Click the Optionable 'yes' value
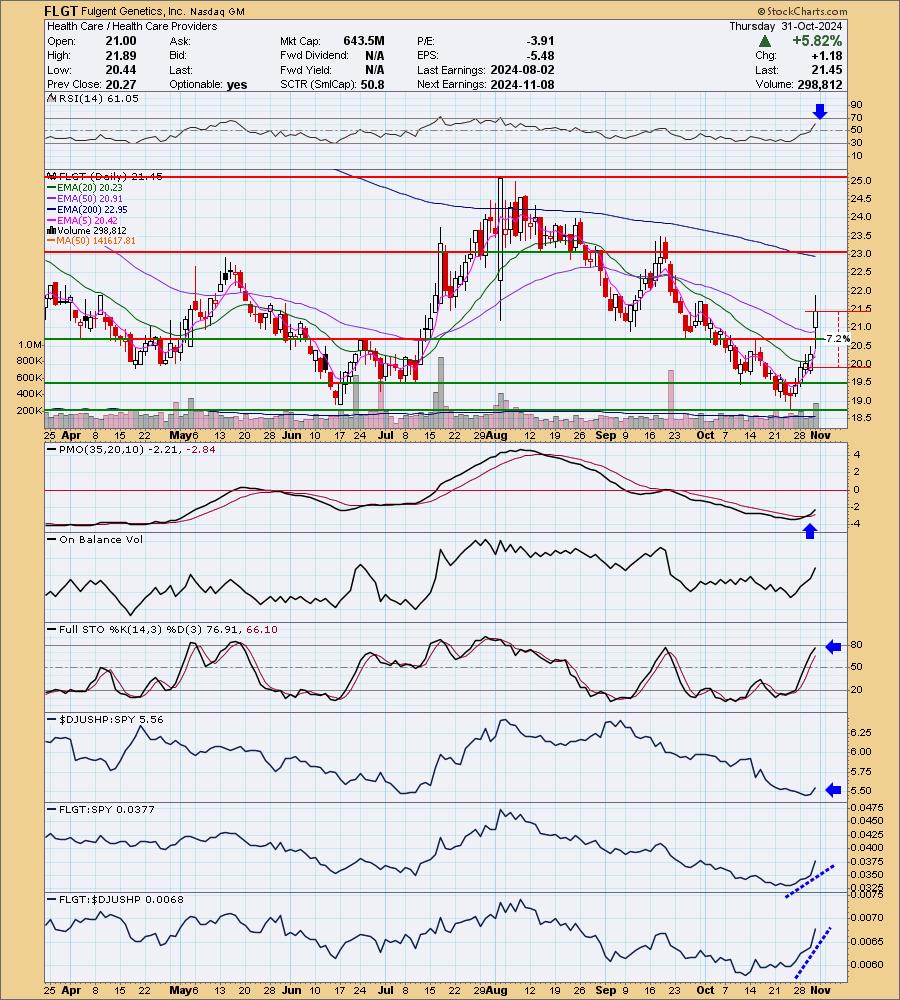This screenshot has height=1000, width=900. pos(237,85)
